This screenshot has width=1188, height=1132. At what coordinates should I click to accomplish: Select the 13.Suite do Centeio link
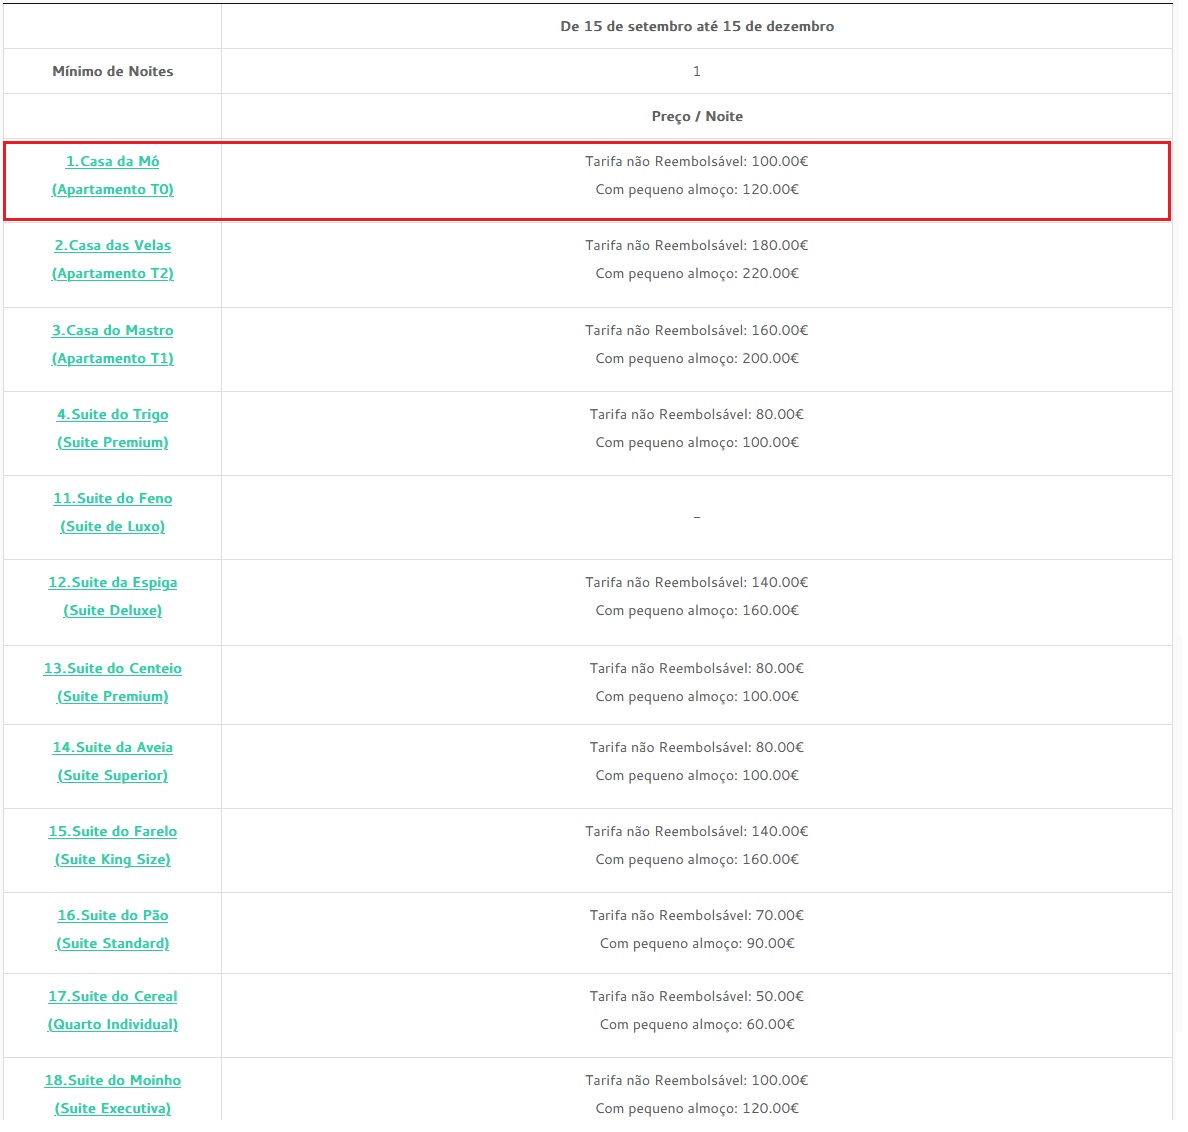click(x=113, y=669)
